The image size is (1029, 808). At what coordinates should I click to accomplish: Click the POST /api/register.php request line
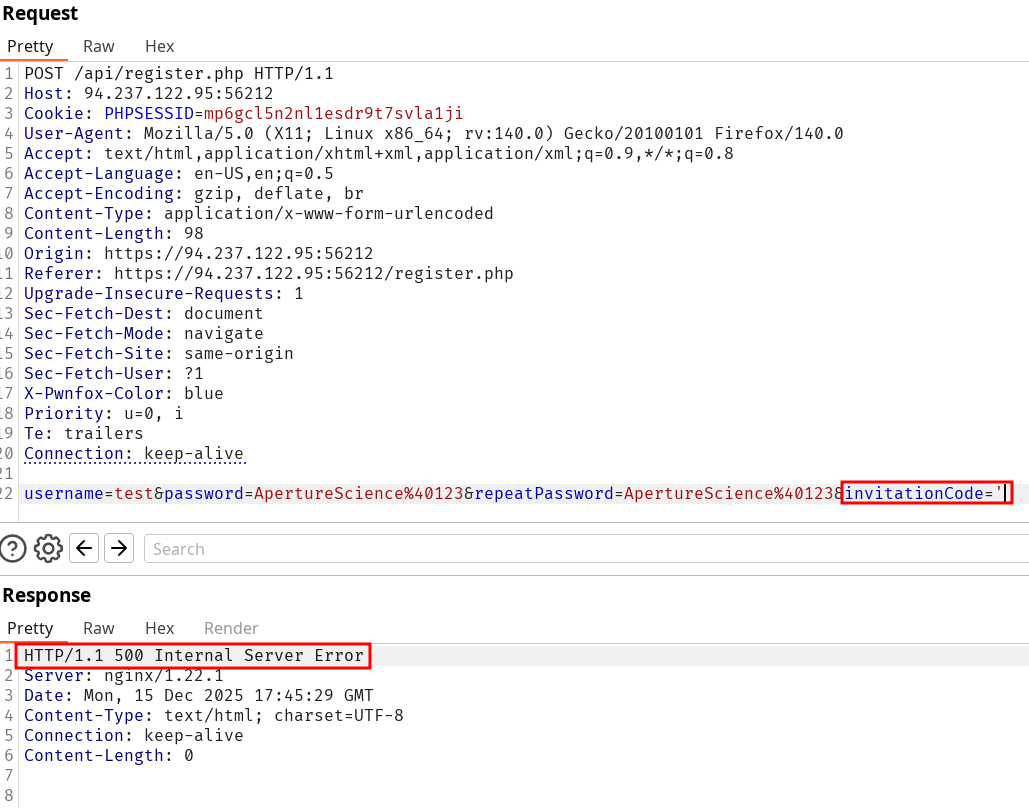[178, 73]
